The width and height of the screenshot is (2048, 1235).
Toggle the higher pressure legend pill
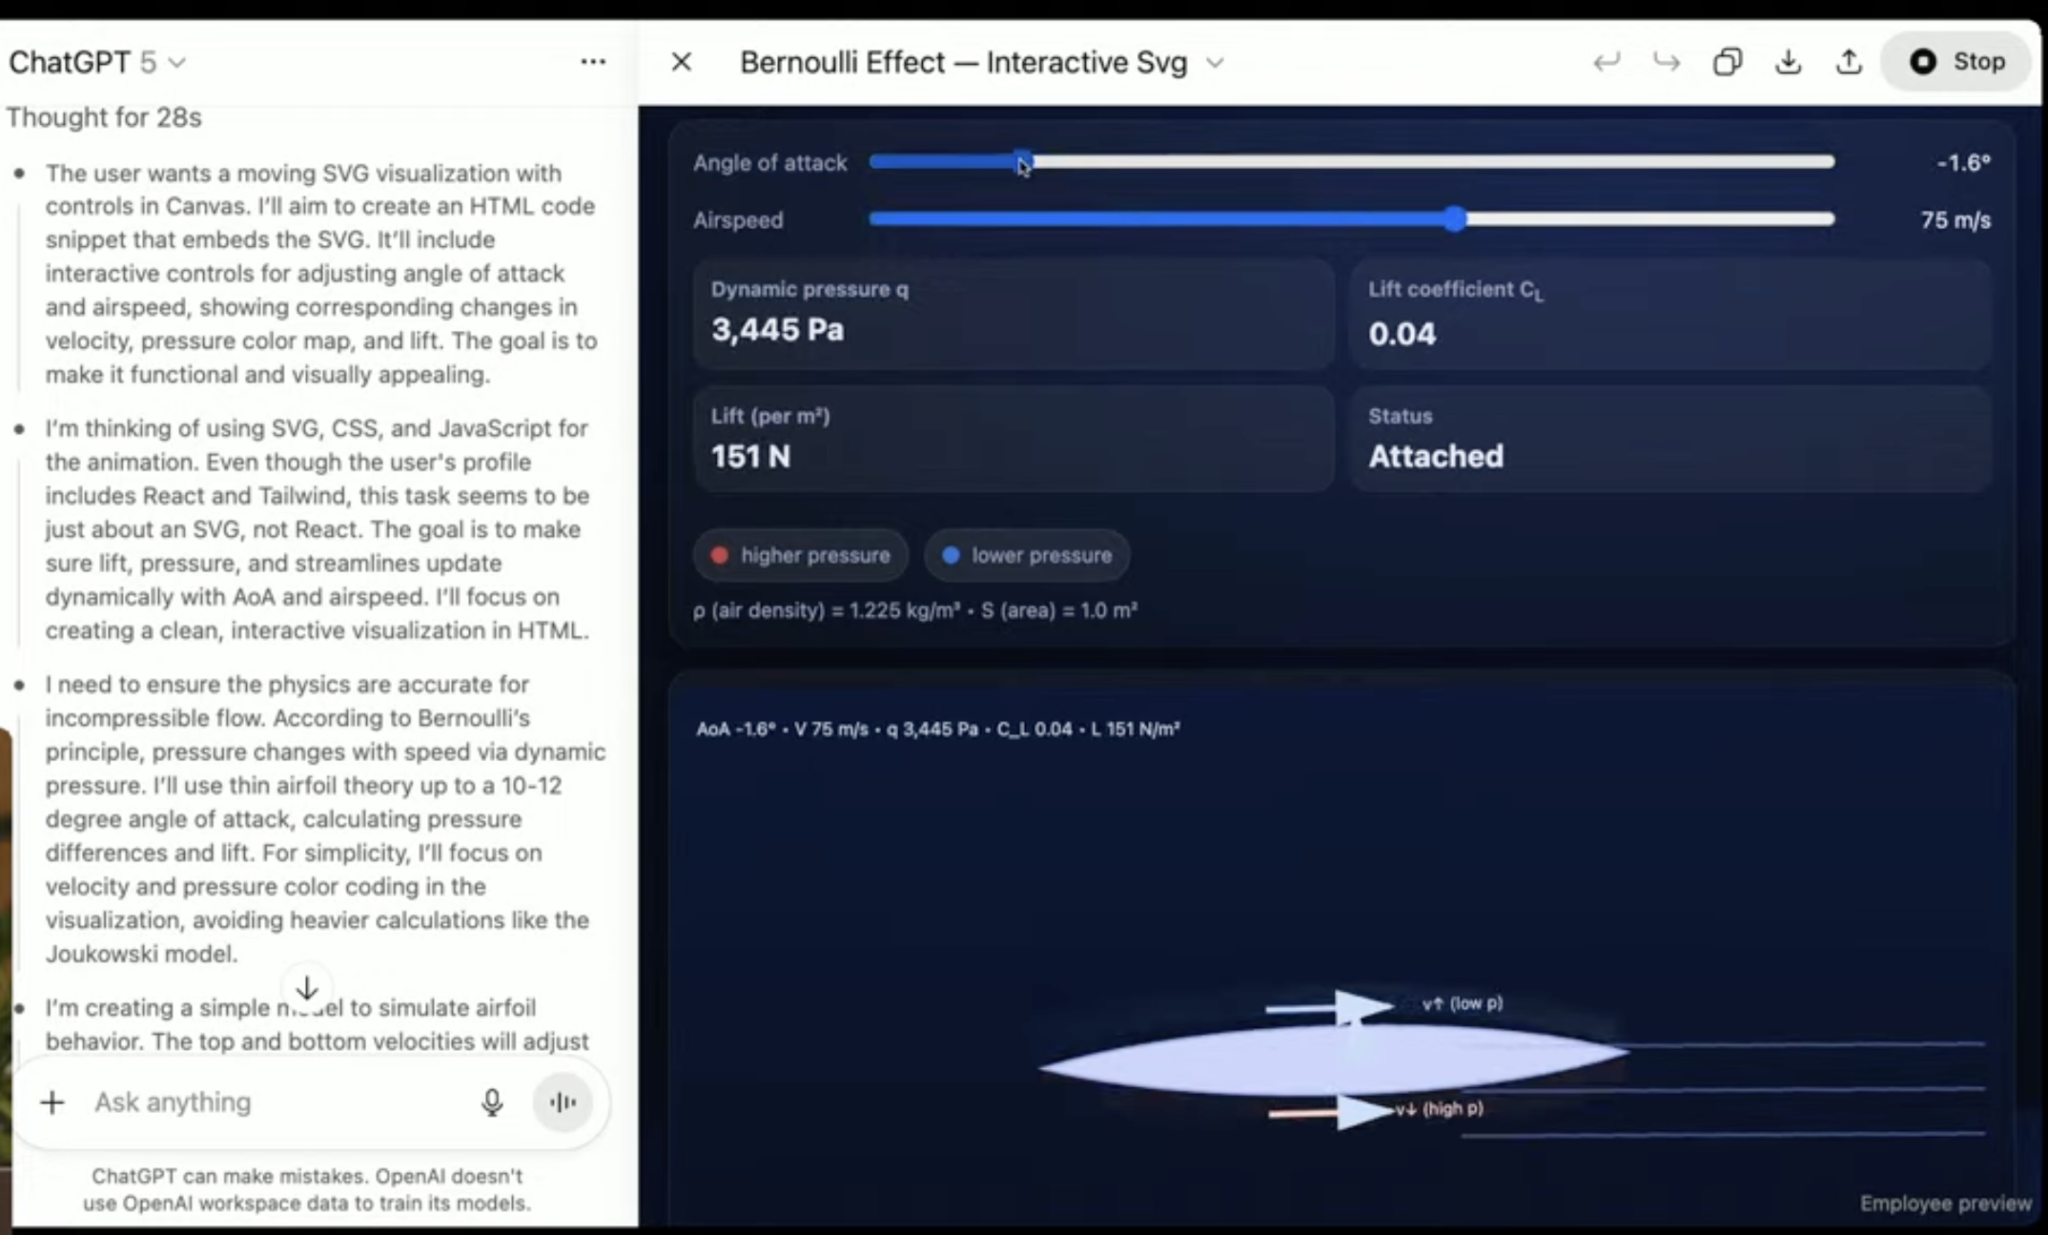(799, 555)
